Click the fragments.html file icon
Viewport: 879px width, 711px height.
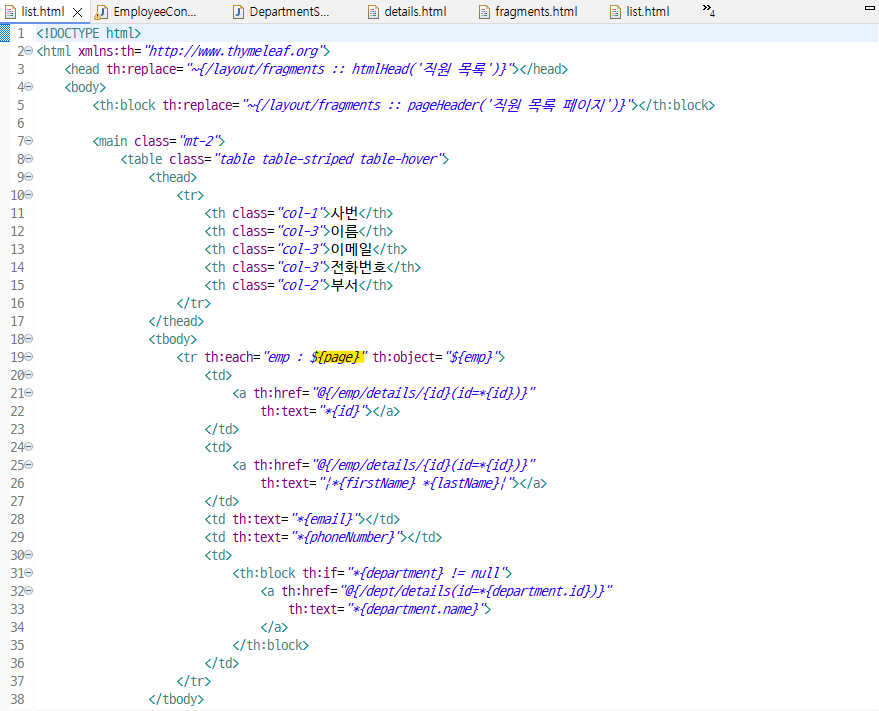pos(484,12)
